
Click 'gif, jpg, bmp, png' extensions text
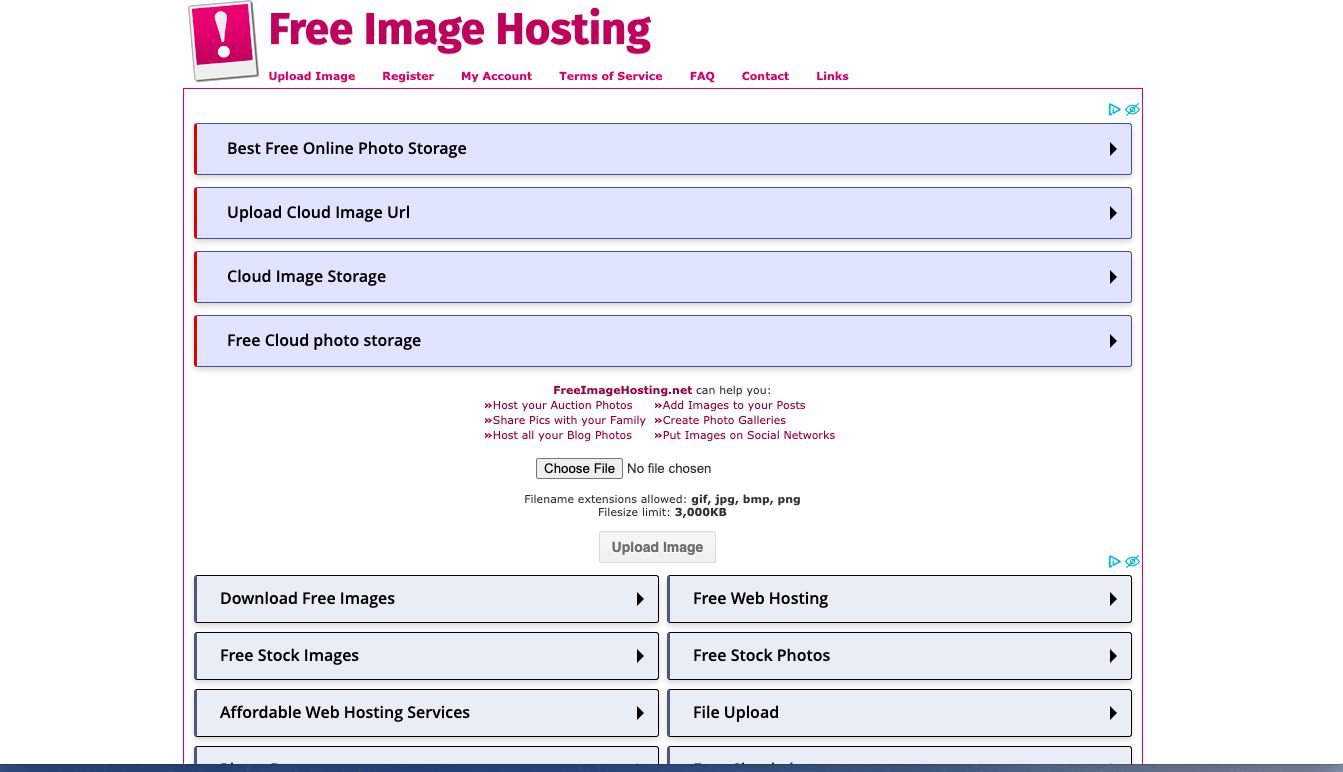pyautogui.click(x=746, y=499)
